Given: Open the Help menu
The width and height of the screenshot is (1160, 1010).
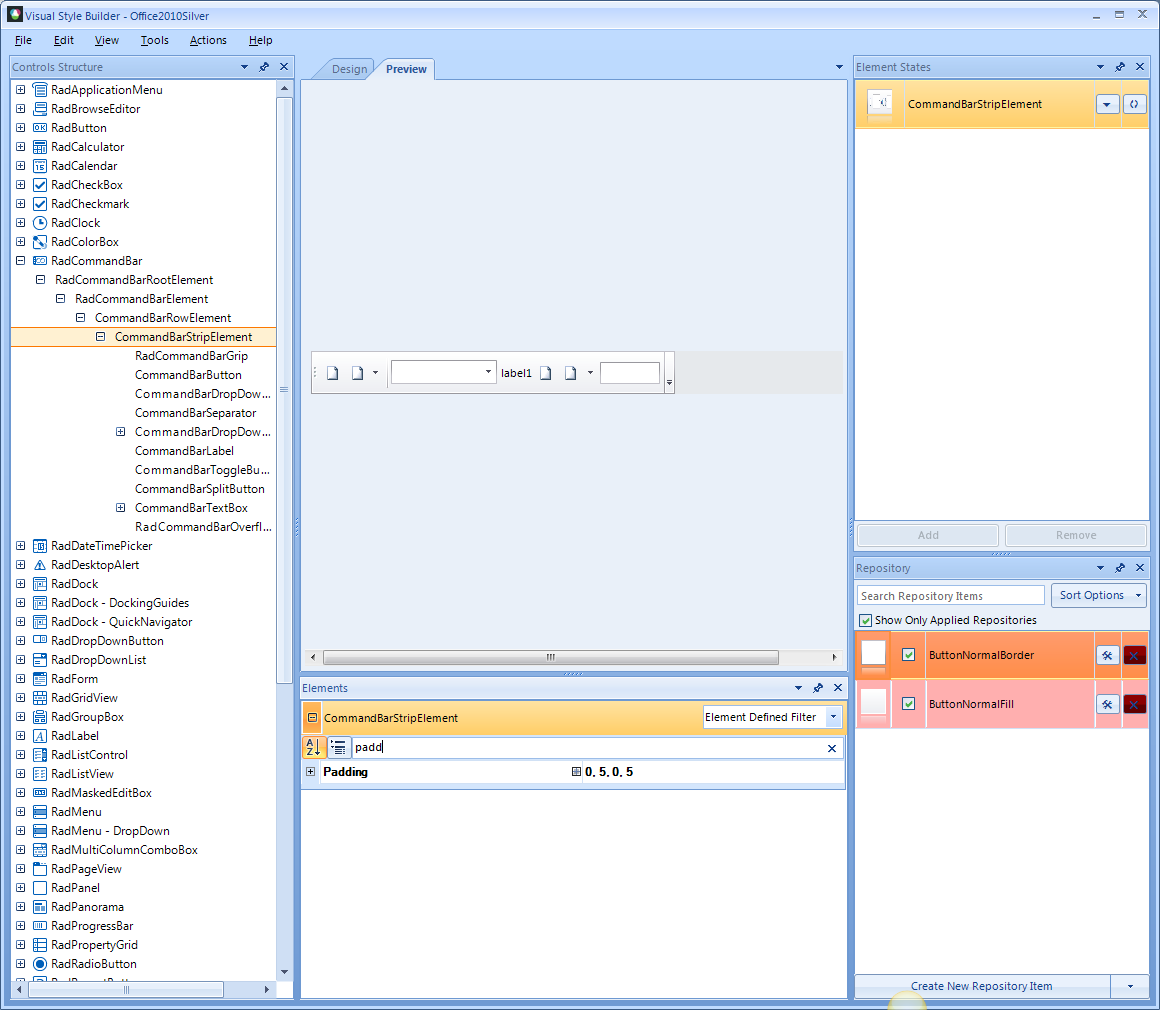Looking at the screenshot, I should click(260, 40).
